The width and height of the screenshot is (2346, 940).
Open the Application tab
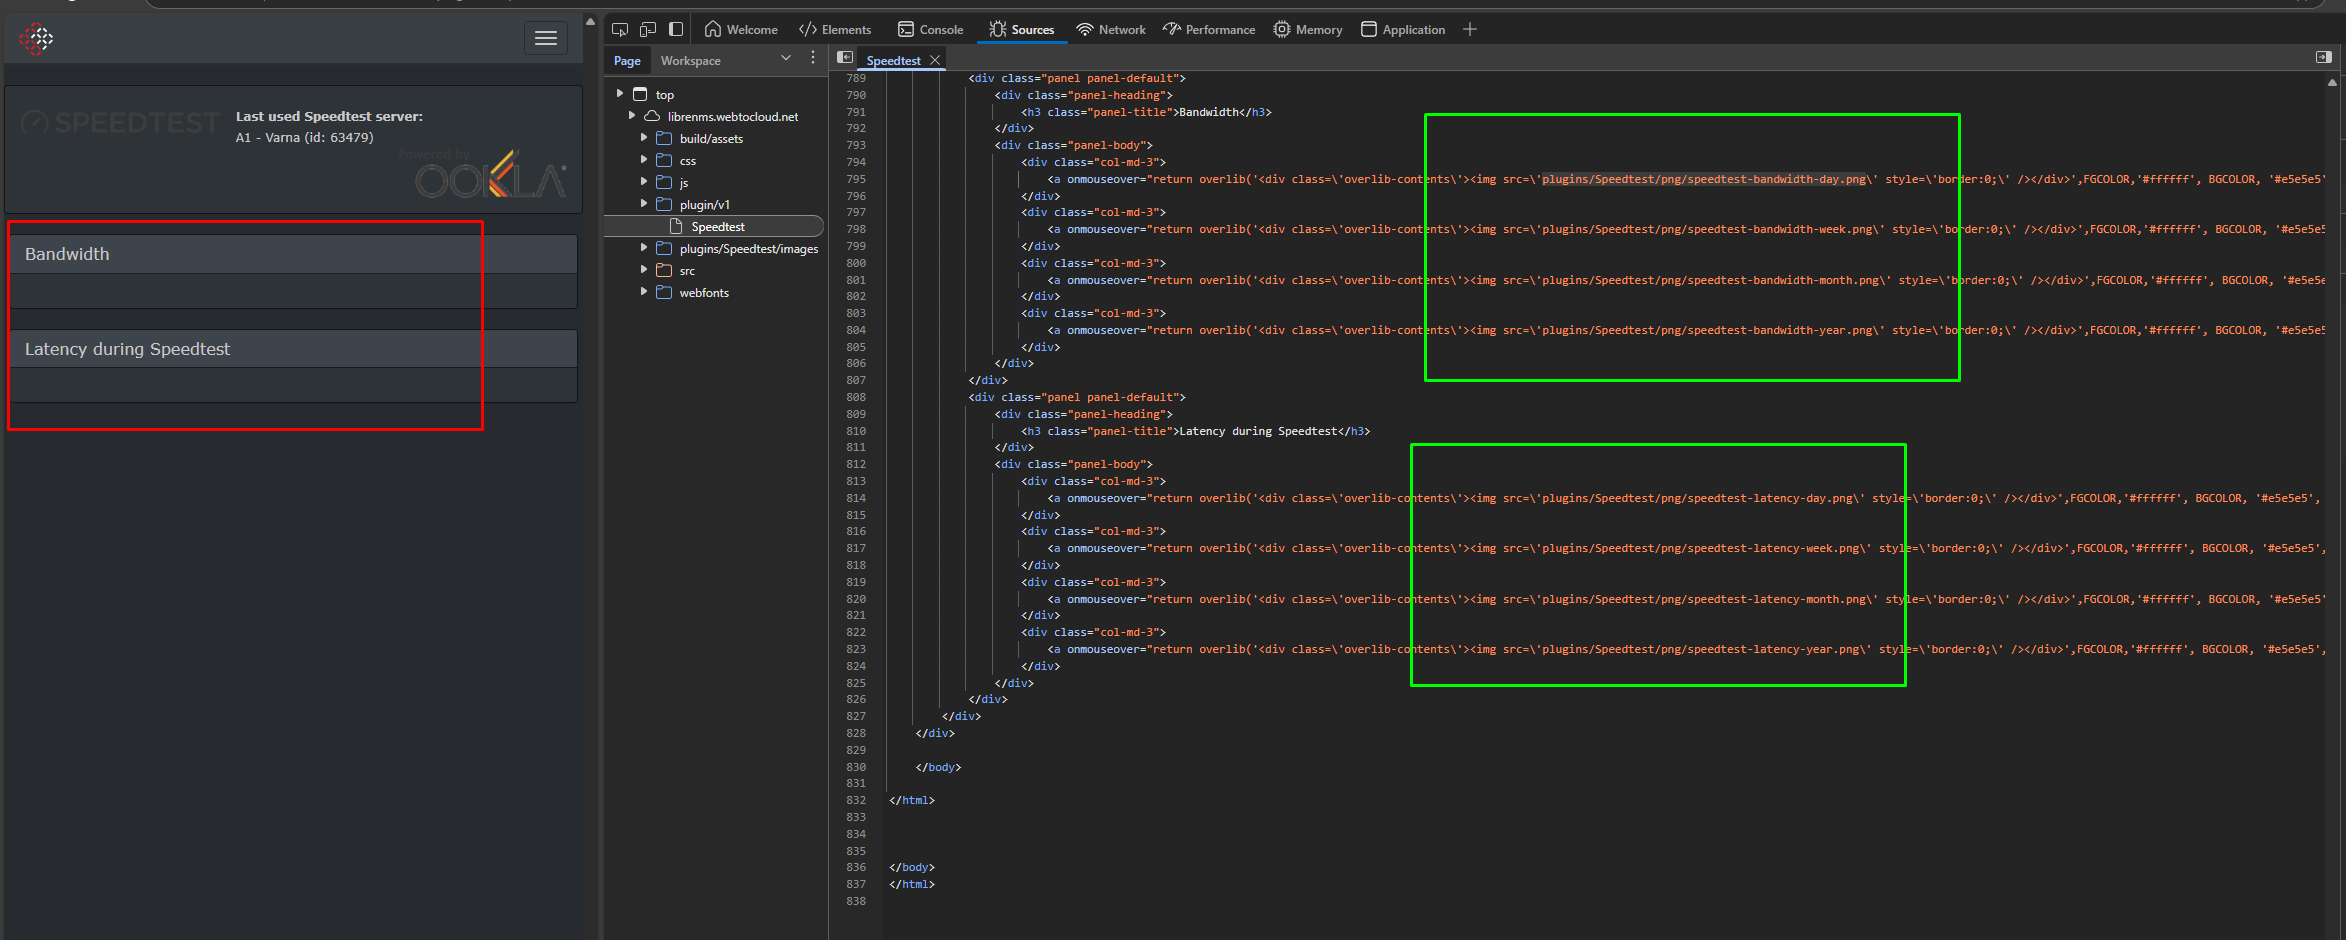(x=1403, y=29)
